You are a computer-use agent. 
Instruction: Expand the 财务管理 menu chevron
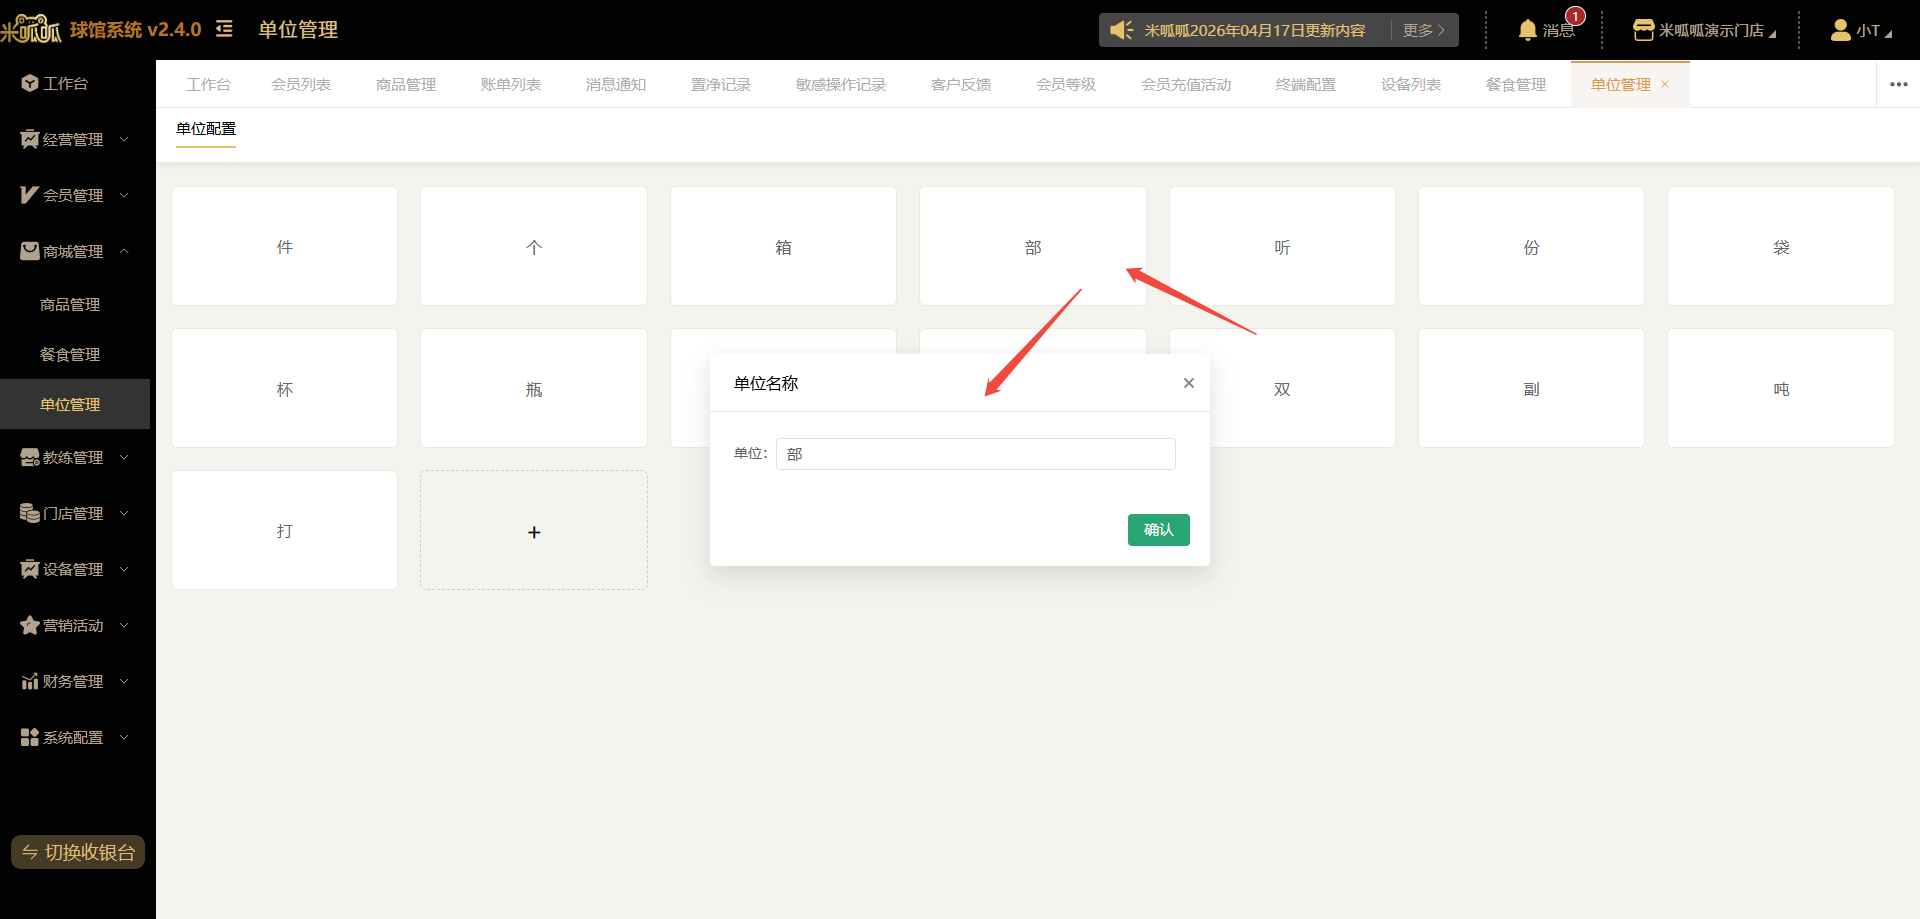[124, 681]
